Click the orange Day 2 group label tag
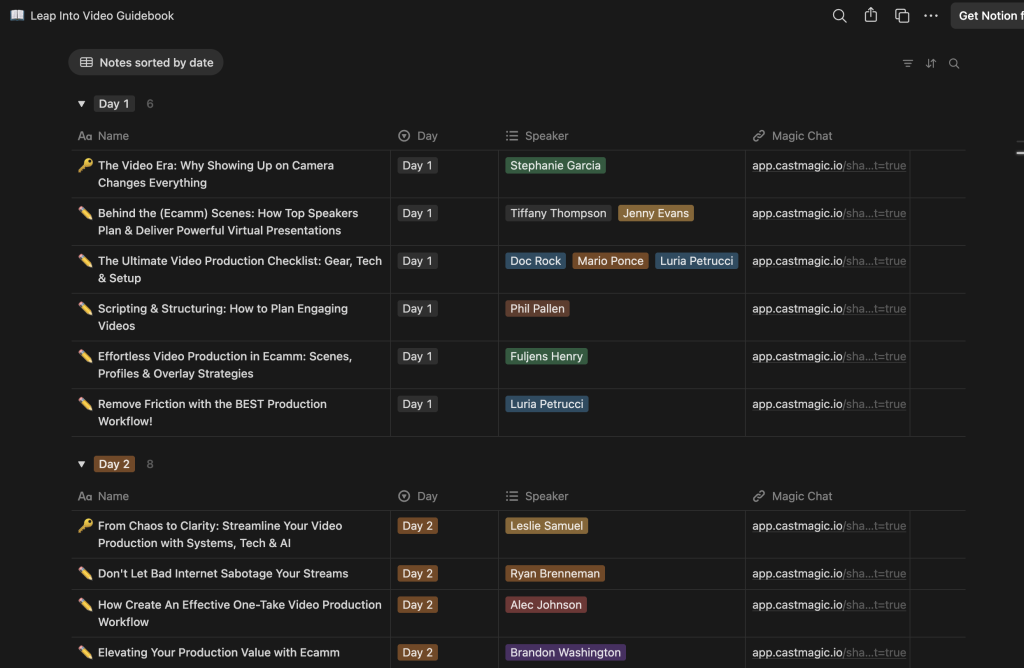This screenshot has width=1024, height=668. pos(114,464)
